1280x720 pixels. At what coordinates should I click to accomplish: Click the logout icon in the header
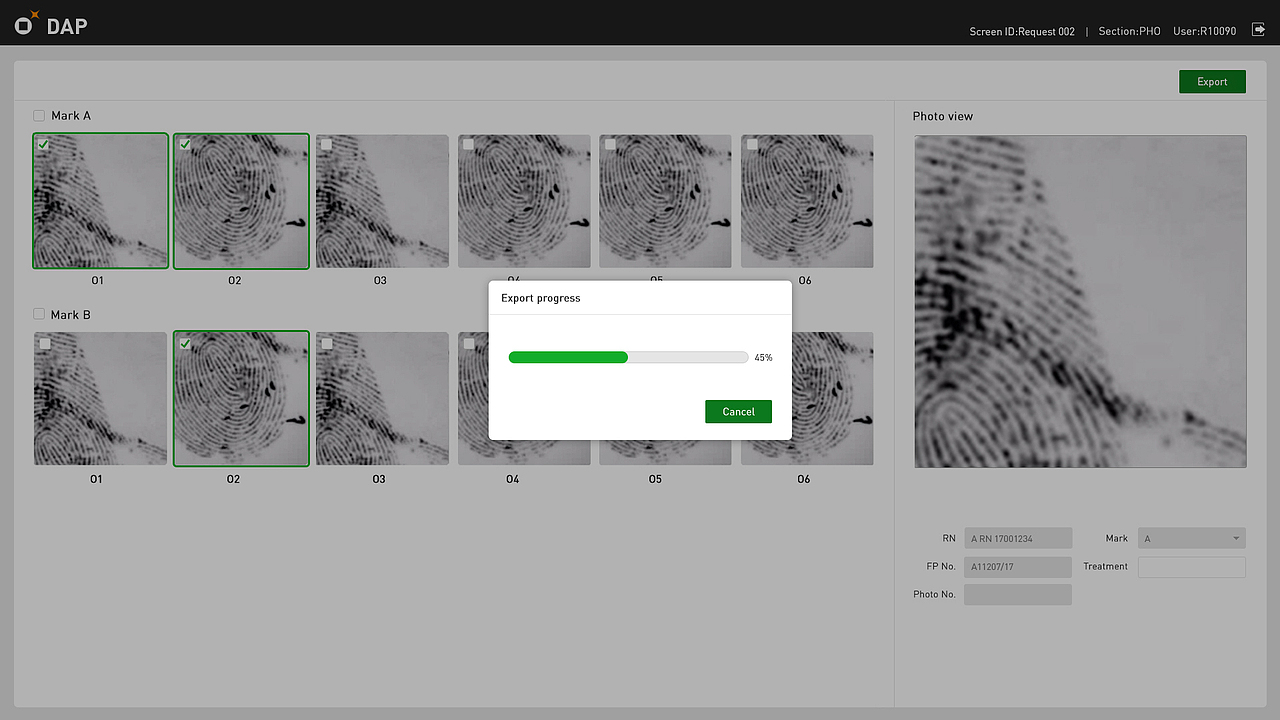pos(1258,30)
